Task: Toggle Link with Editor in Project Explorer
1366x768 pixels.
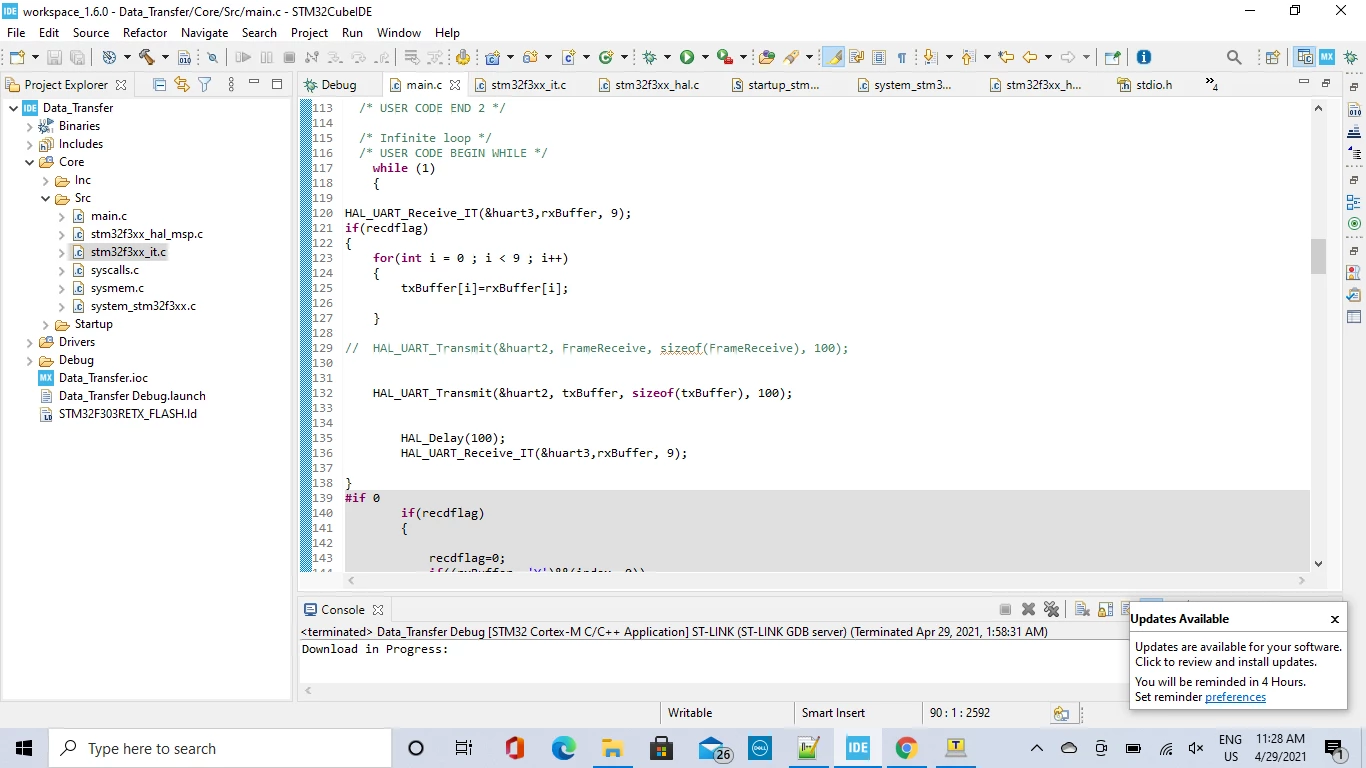Action: [x=182, y=85]
